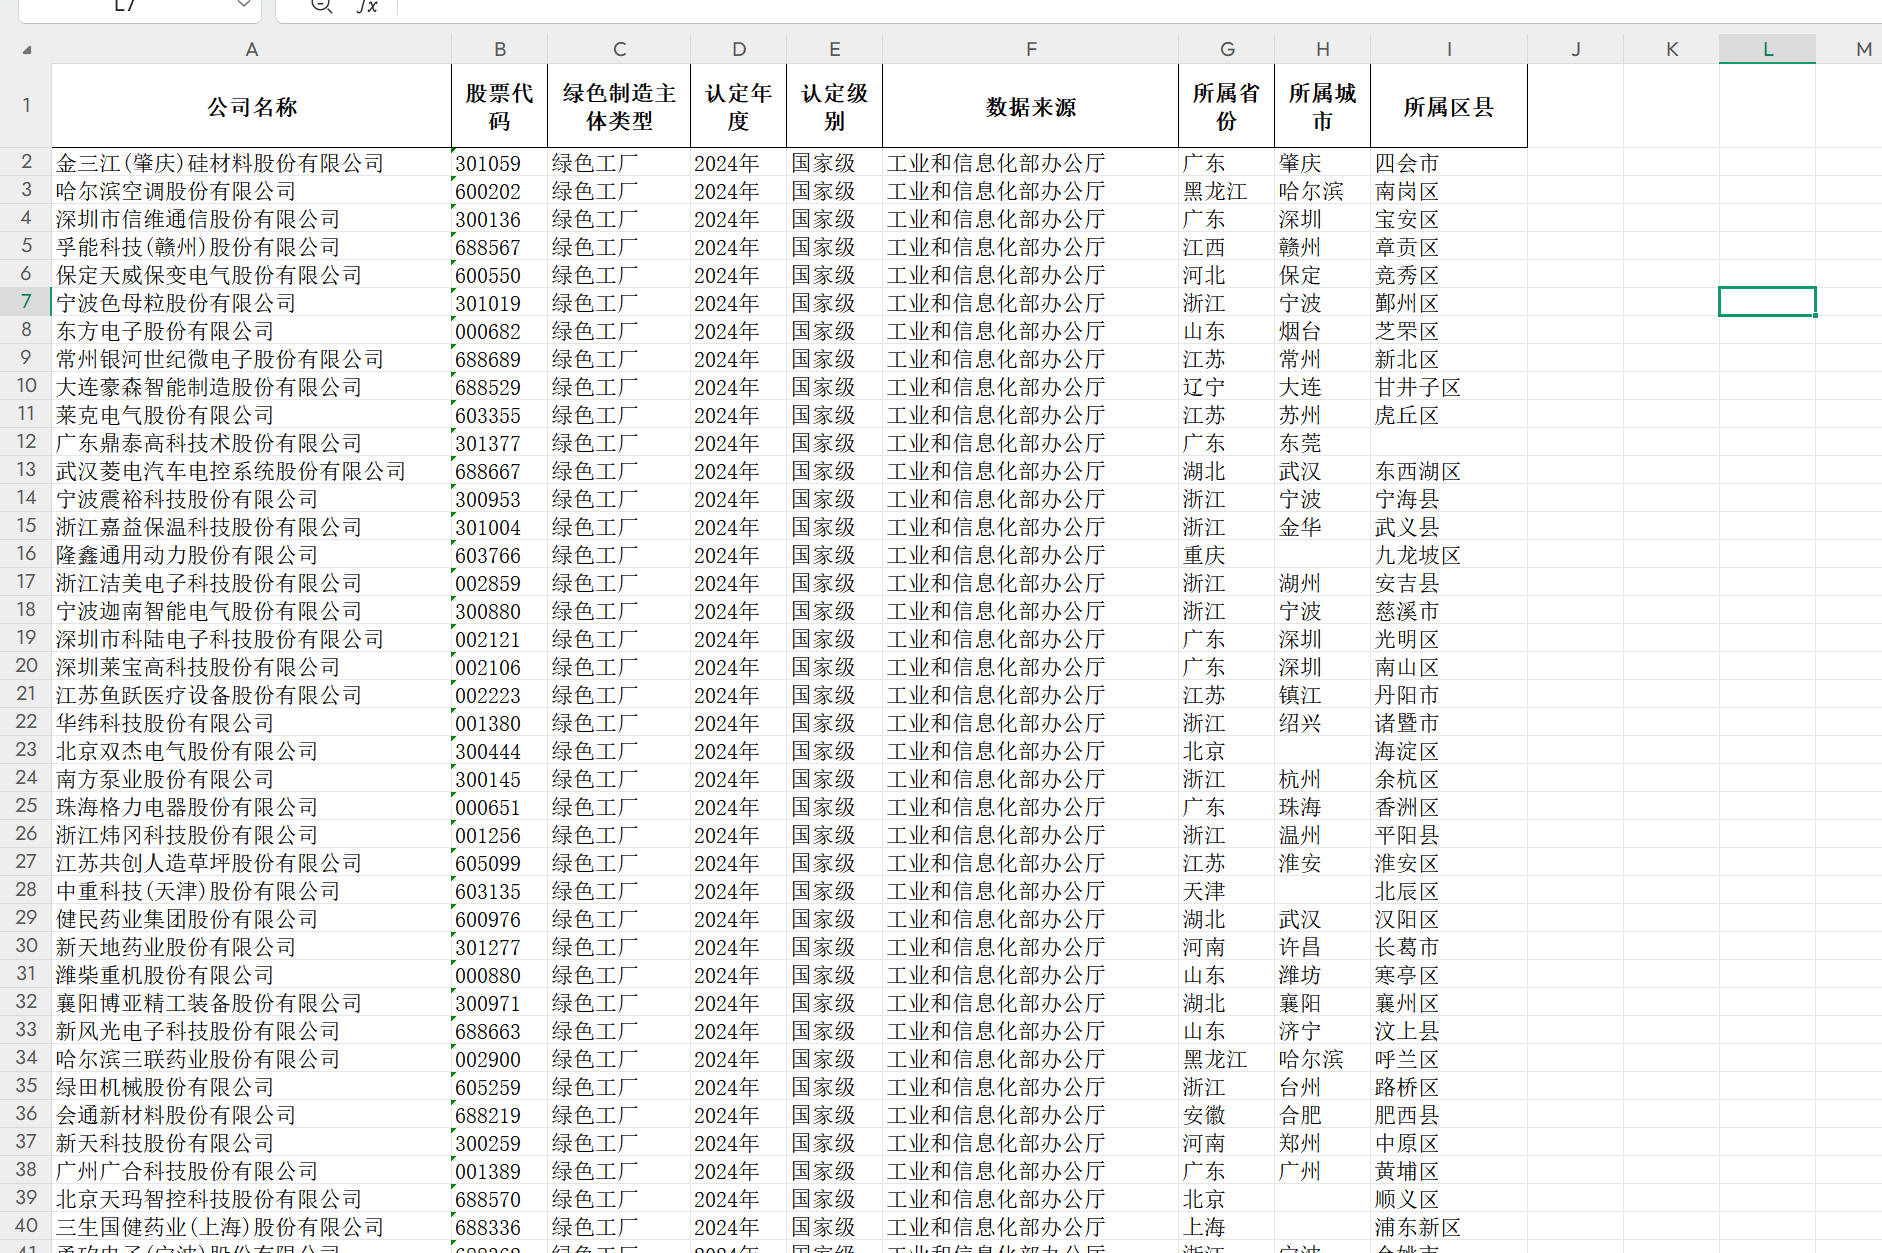
Task: Select cell 哈尔滨空调股份有限公司
Action: click(251, 191)
